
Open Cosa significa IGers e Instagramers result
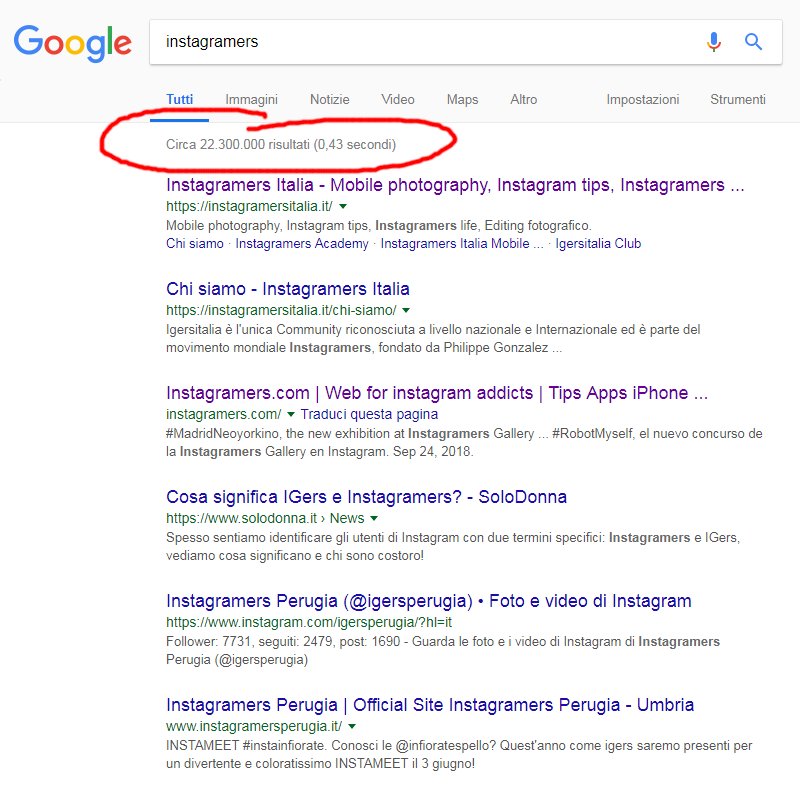pos(366,497)
